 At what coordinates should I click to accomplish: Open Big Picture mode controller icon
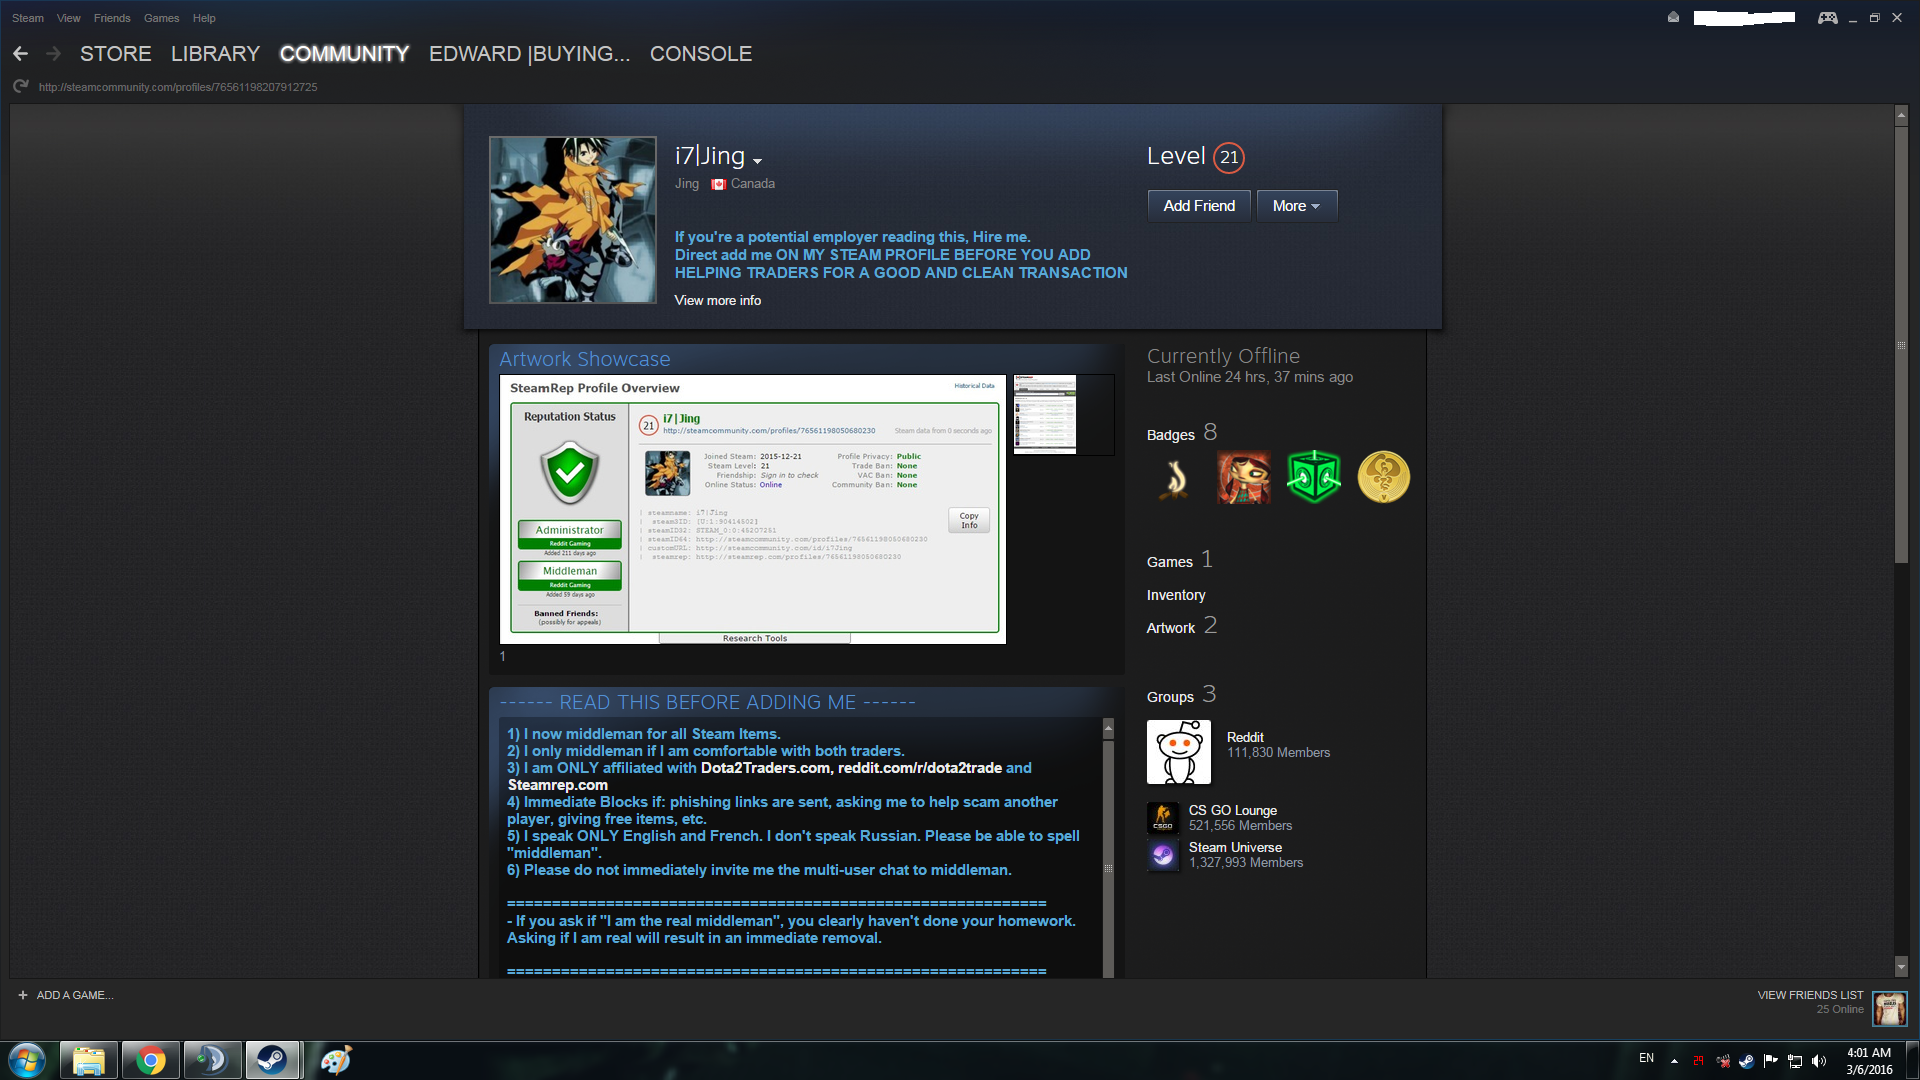1827,18
